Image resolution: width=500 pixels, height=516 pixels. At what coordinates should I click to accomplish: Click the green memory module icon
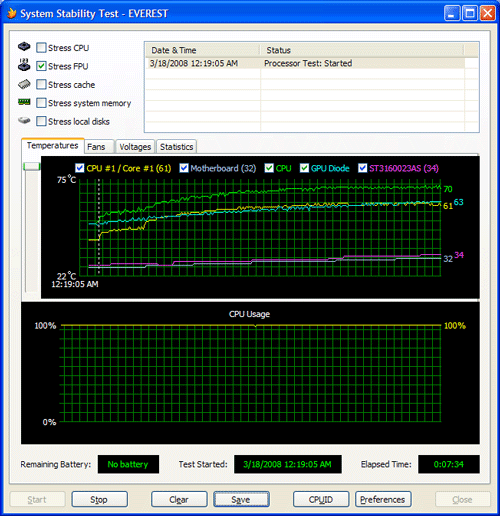tap(24, 102)
